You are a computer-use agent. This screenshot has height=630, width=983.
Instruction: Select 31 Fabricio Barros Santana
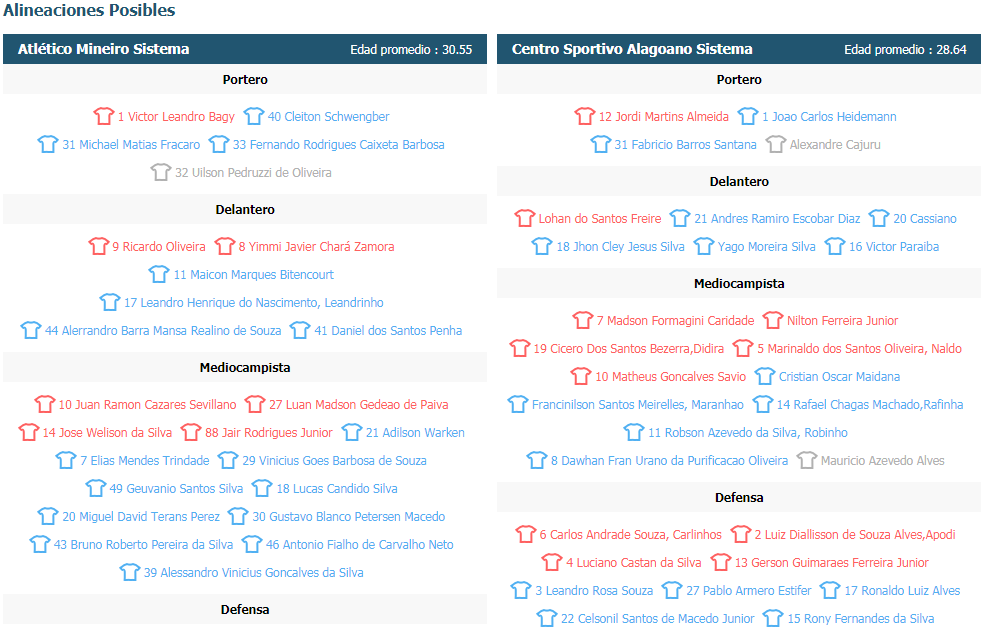(686, 145)
